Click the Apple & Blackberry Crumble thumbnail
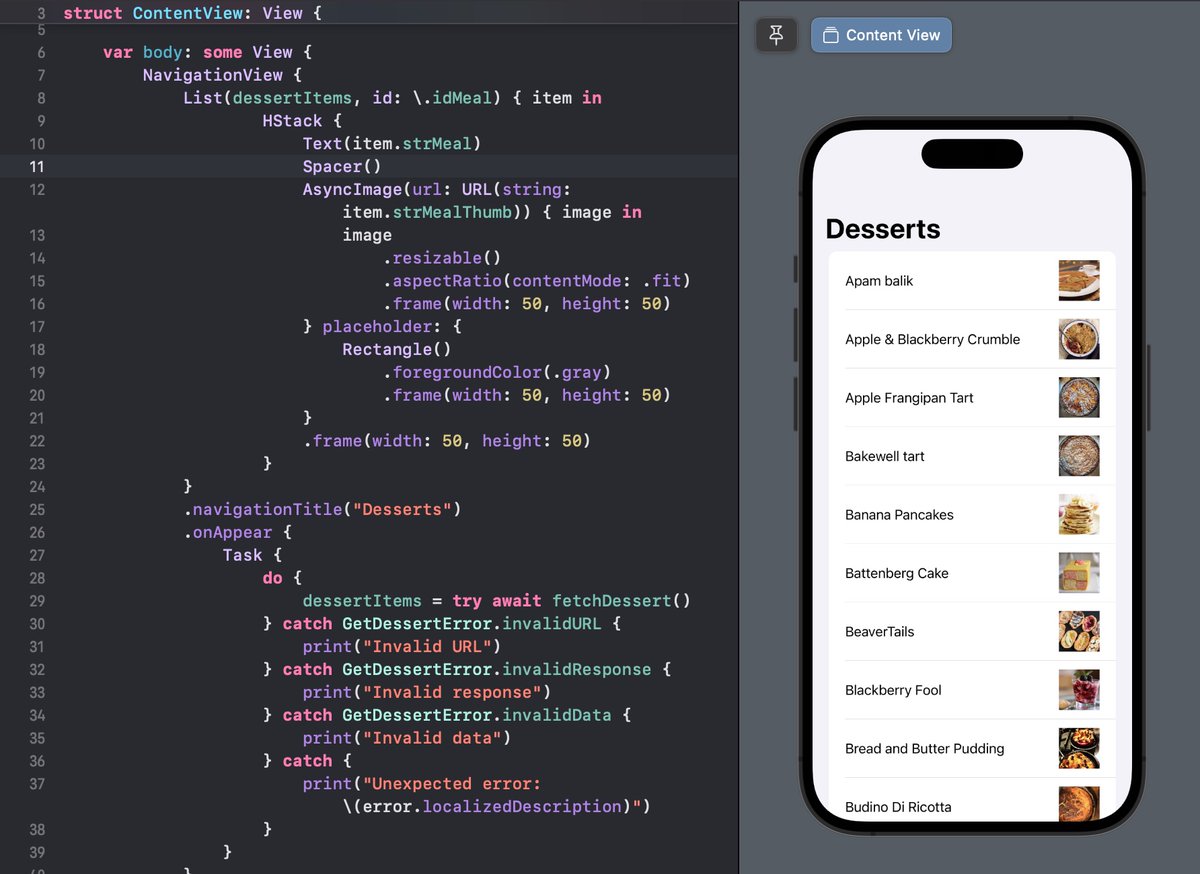This screenshot has height=874, width=1200. click(x=1079, y=339)
